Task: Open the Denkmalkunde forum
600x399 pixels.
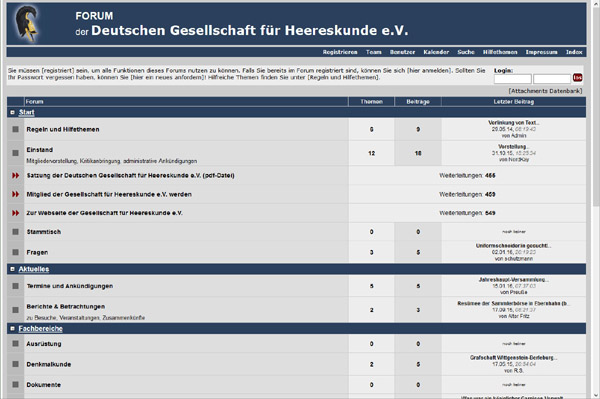Action: click(x=49, y=364)
